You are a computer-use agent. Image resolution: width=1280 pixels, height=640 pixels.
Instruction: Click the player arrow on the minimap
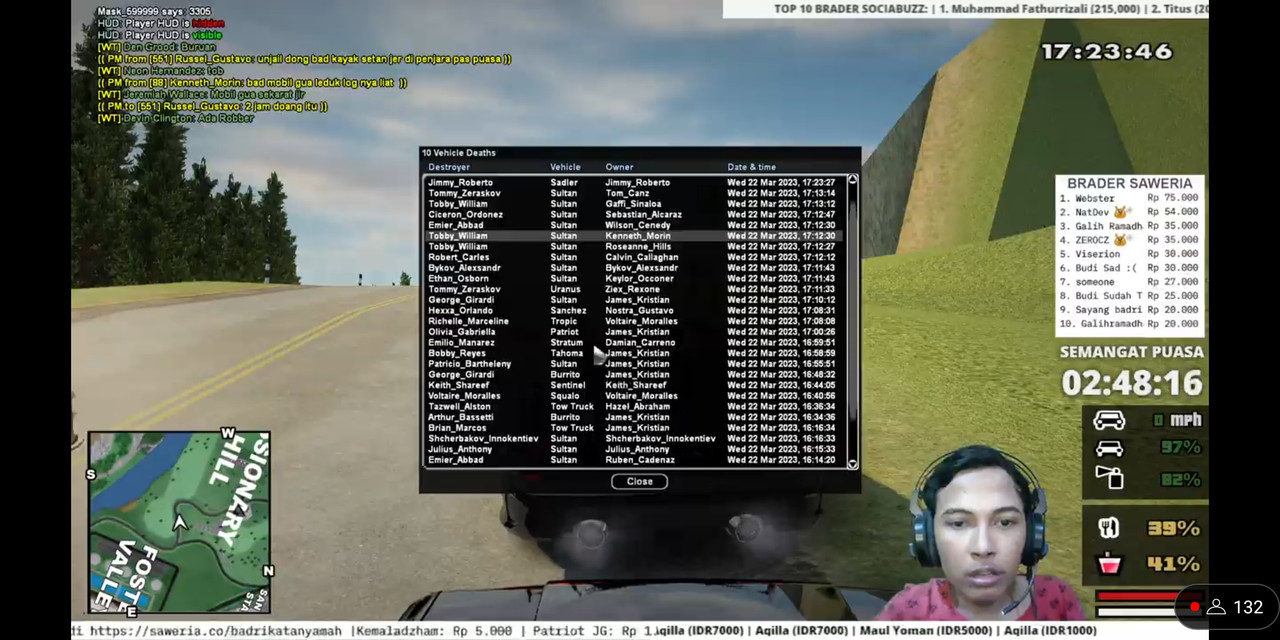(180, 522)
